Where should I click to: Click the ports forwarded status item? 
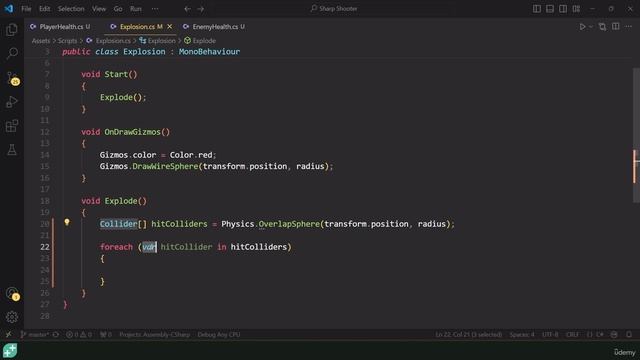tap(106, 335)
